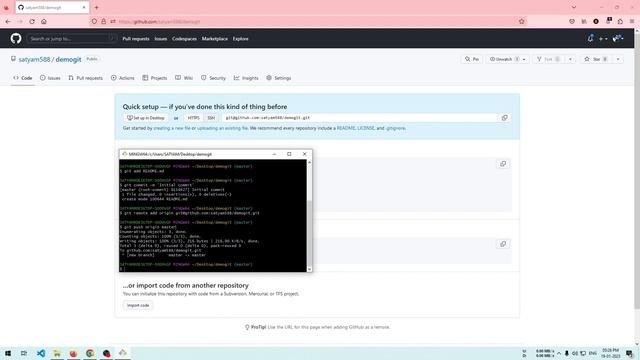Star the repository
This screenshot has height=360, width=640.
point(596,59)
